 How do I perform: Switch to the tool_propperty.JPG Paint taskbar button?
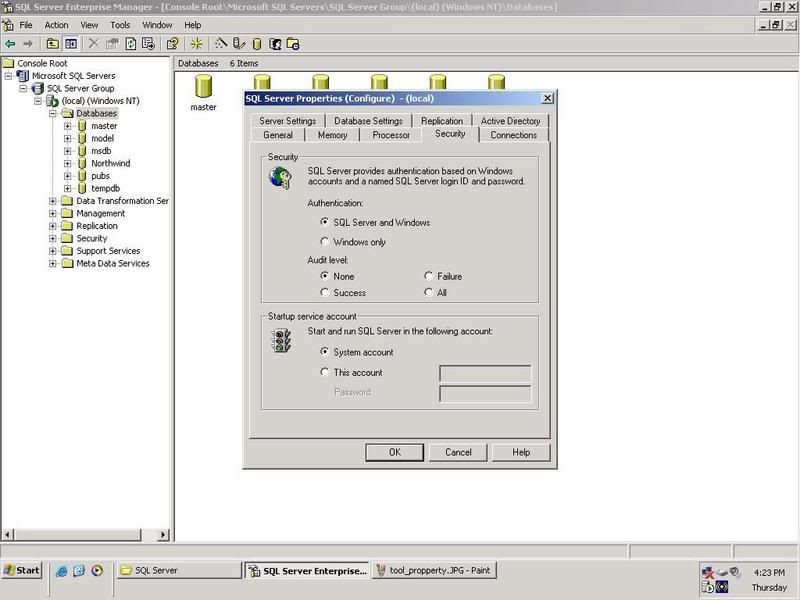coord(435,570)
